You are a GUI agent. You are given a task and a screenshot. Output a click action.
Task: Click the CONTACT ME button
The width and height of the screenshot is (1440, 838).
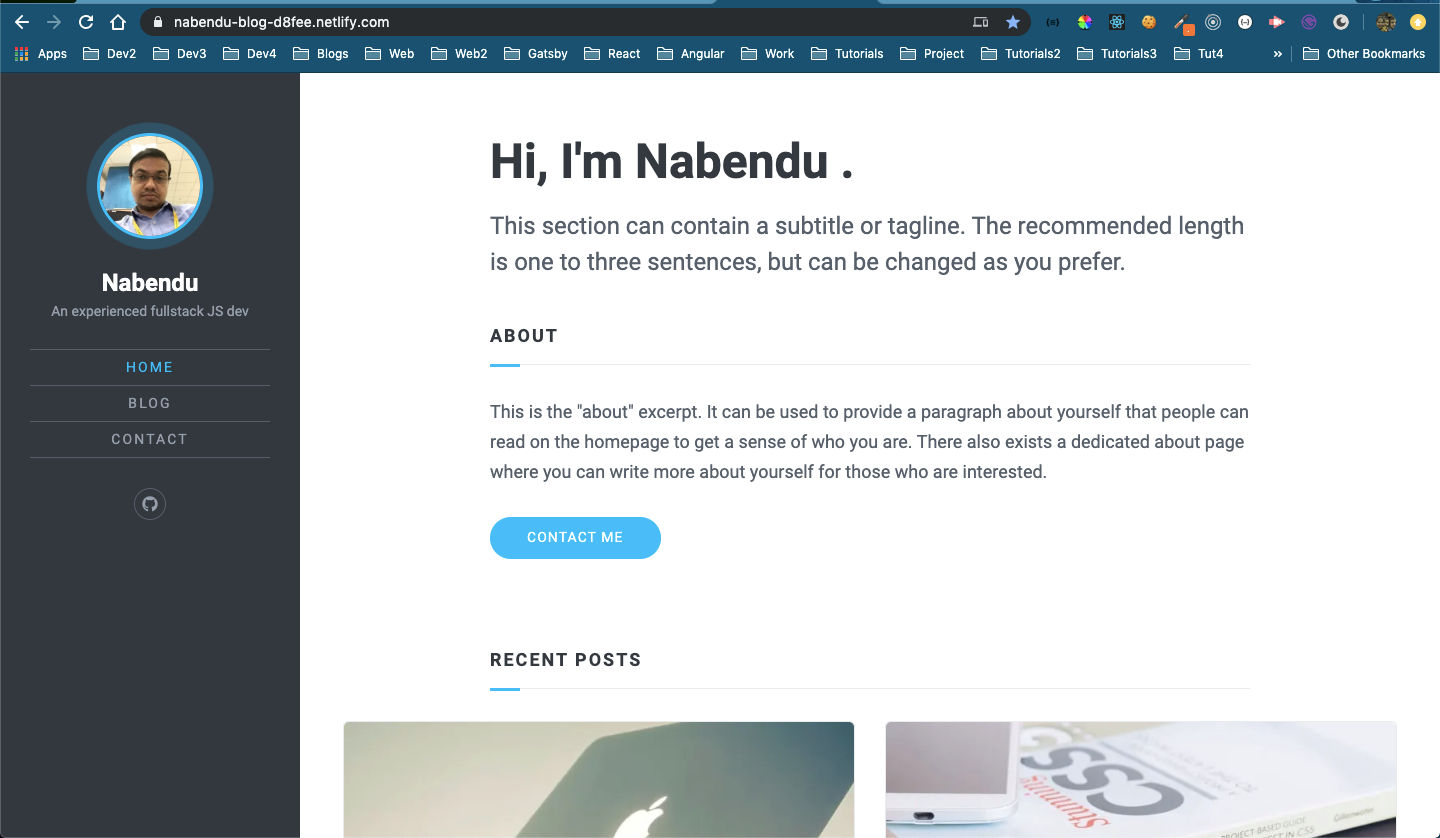tap(575, 538)
